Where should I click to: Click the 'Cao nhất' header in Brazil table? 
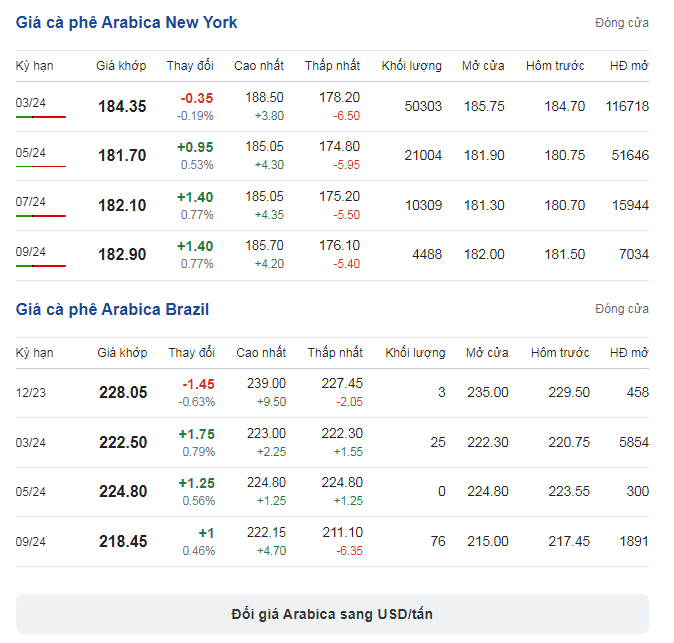(x=261, y=353)
